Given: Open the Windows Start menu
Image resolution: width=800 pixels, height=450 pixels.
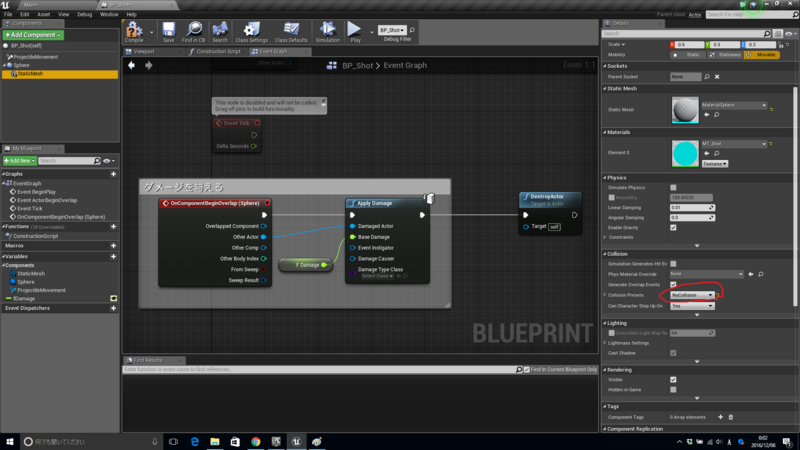Looking at the screenshot, I should click(x=10, y=441).
